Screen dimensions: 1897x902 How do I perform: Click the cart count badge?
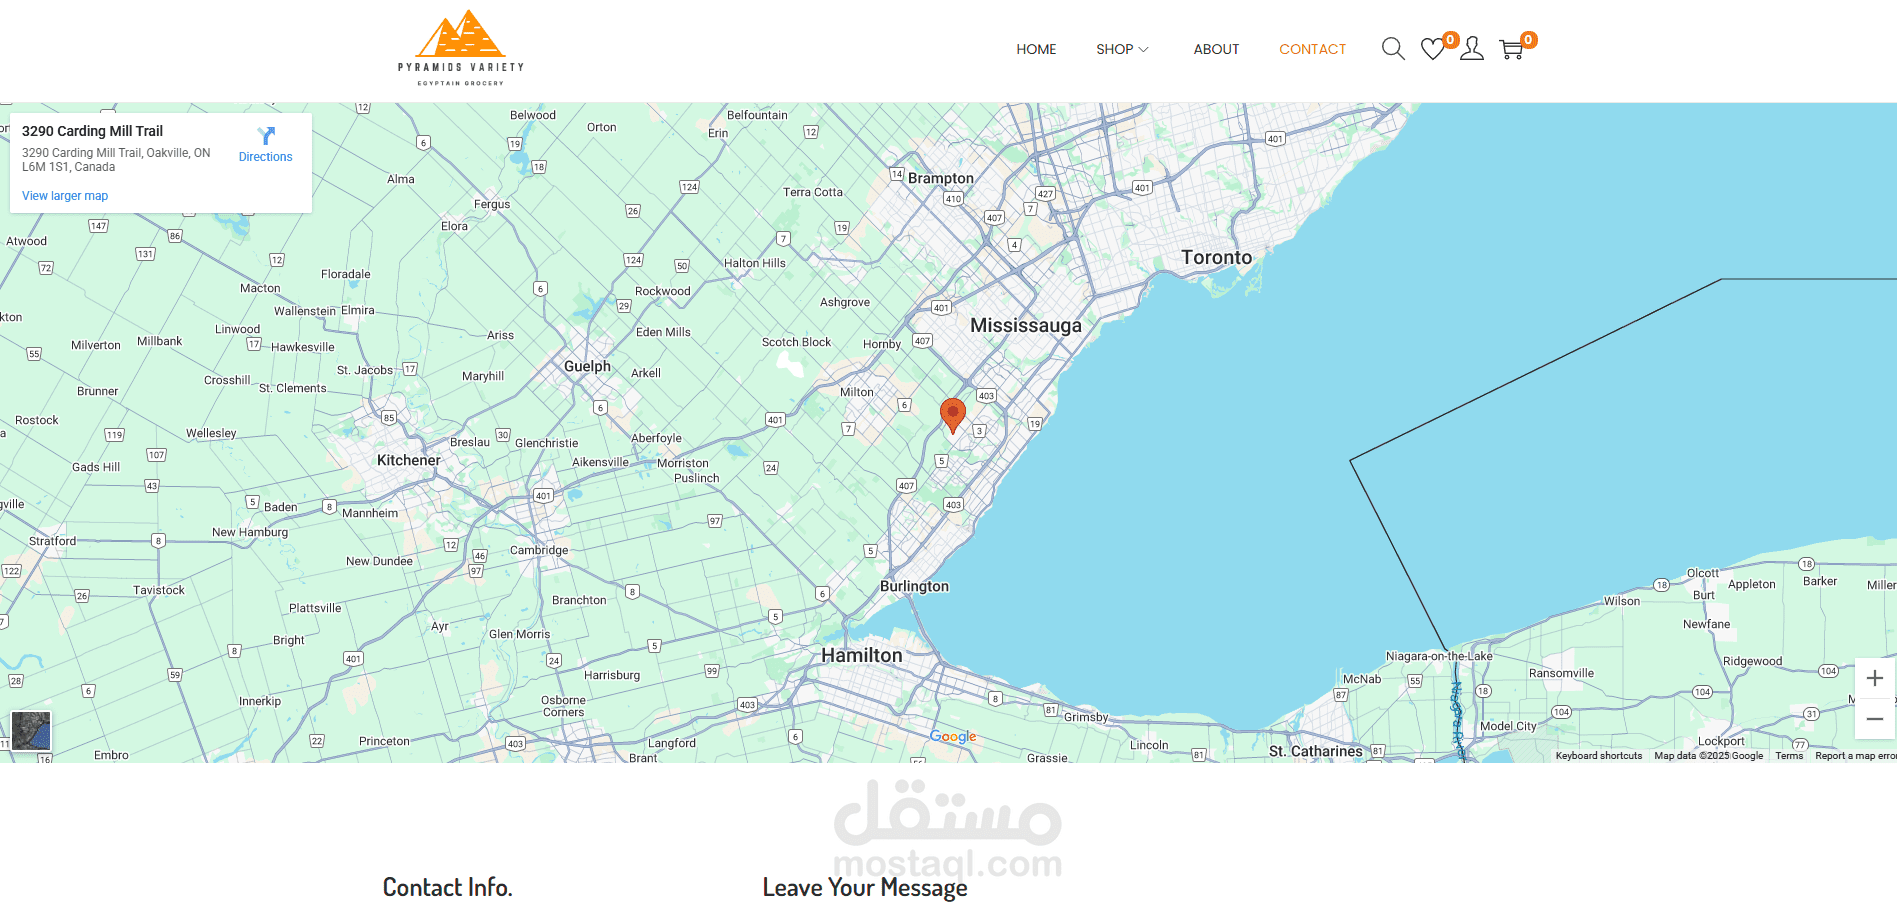pyautogui.click(x=1529, y=40)
